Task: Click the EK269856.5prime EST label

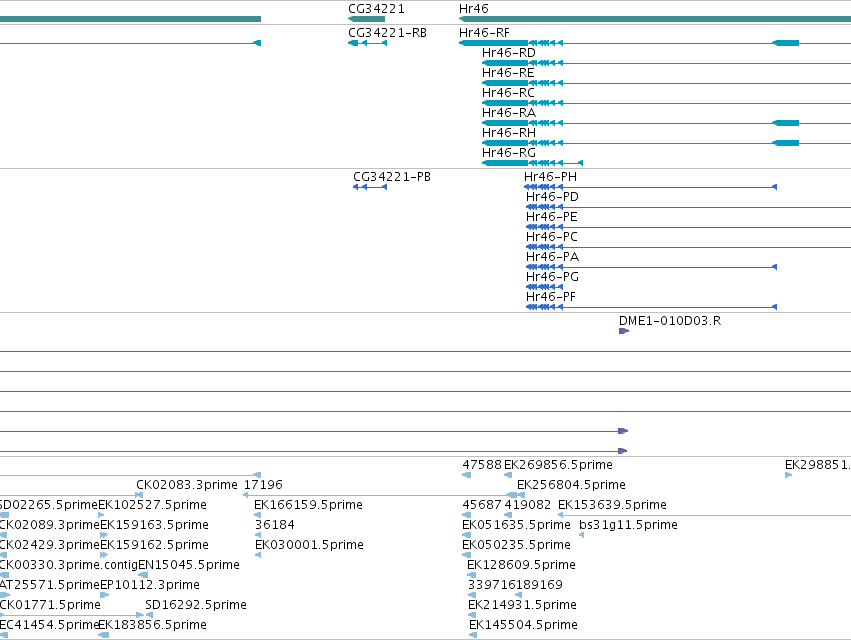Action: (558, 465)
